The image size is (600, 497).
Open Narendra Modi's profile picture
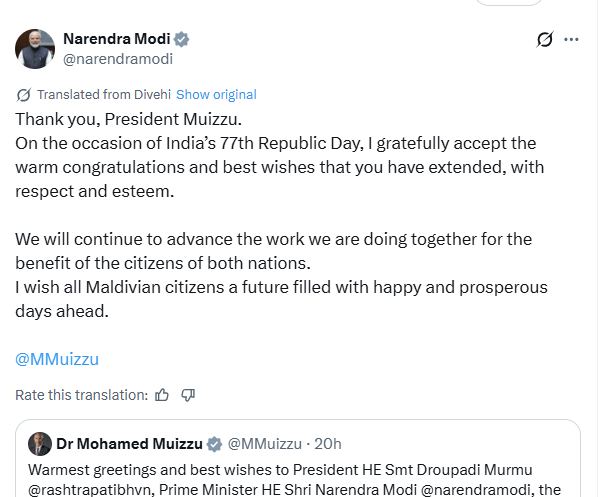pyautogui.click(x=34, y=49)
